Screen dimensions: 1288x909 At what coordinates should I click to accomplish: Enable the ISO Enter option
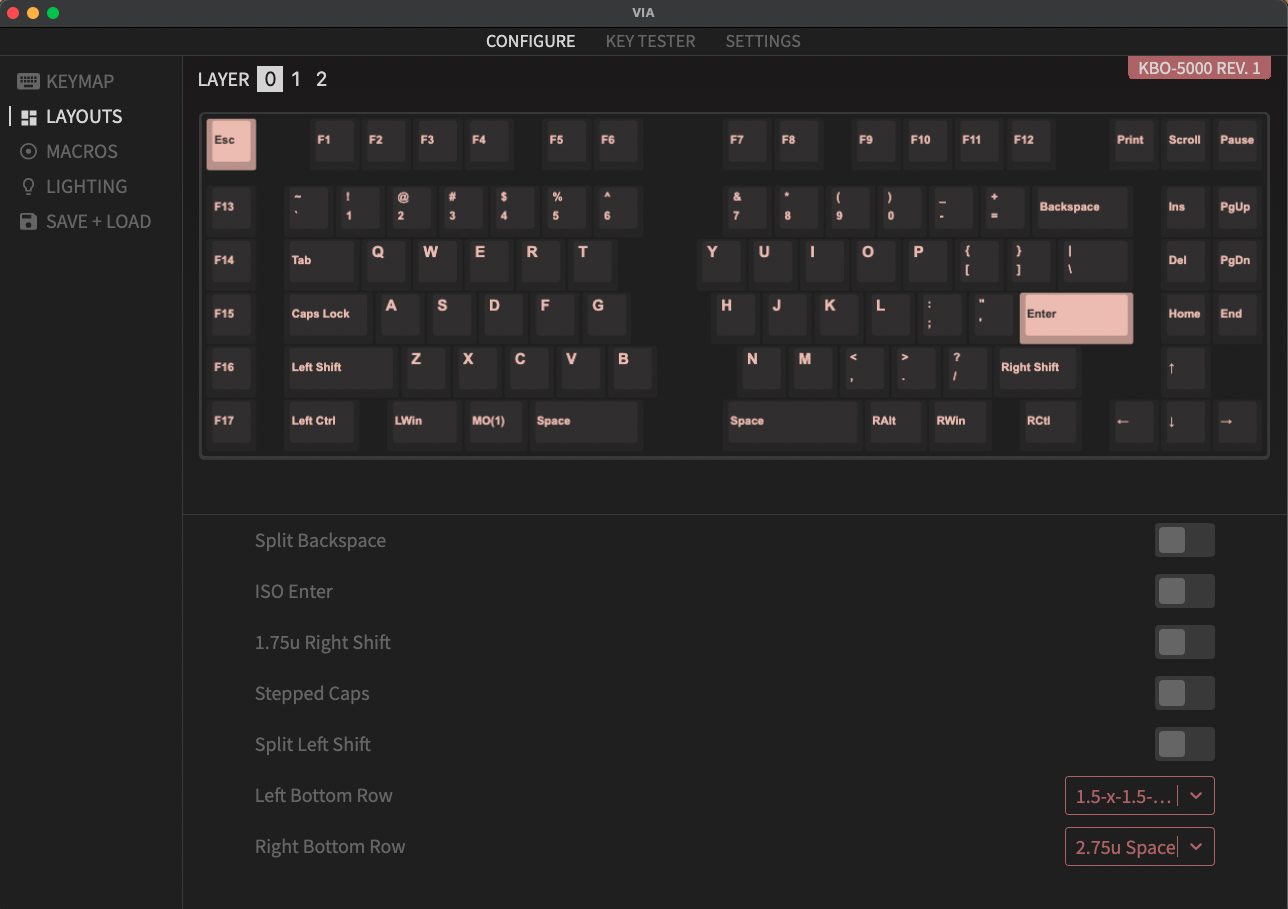(1185, 591)
